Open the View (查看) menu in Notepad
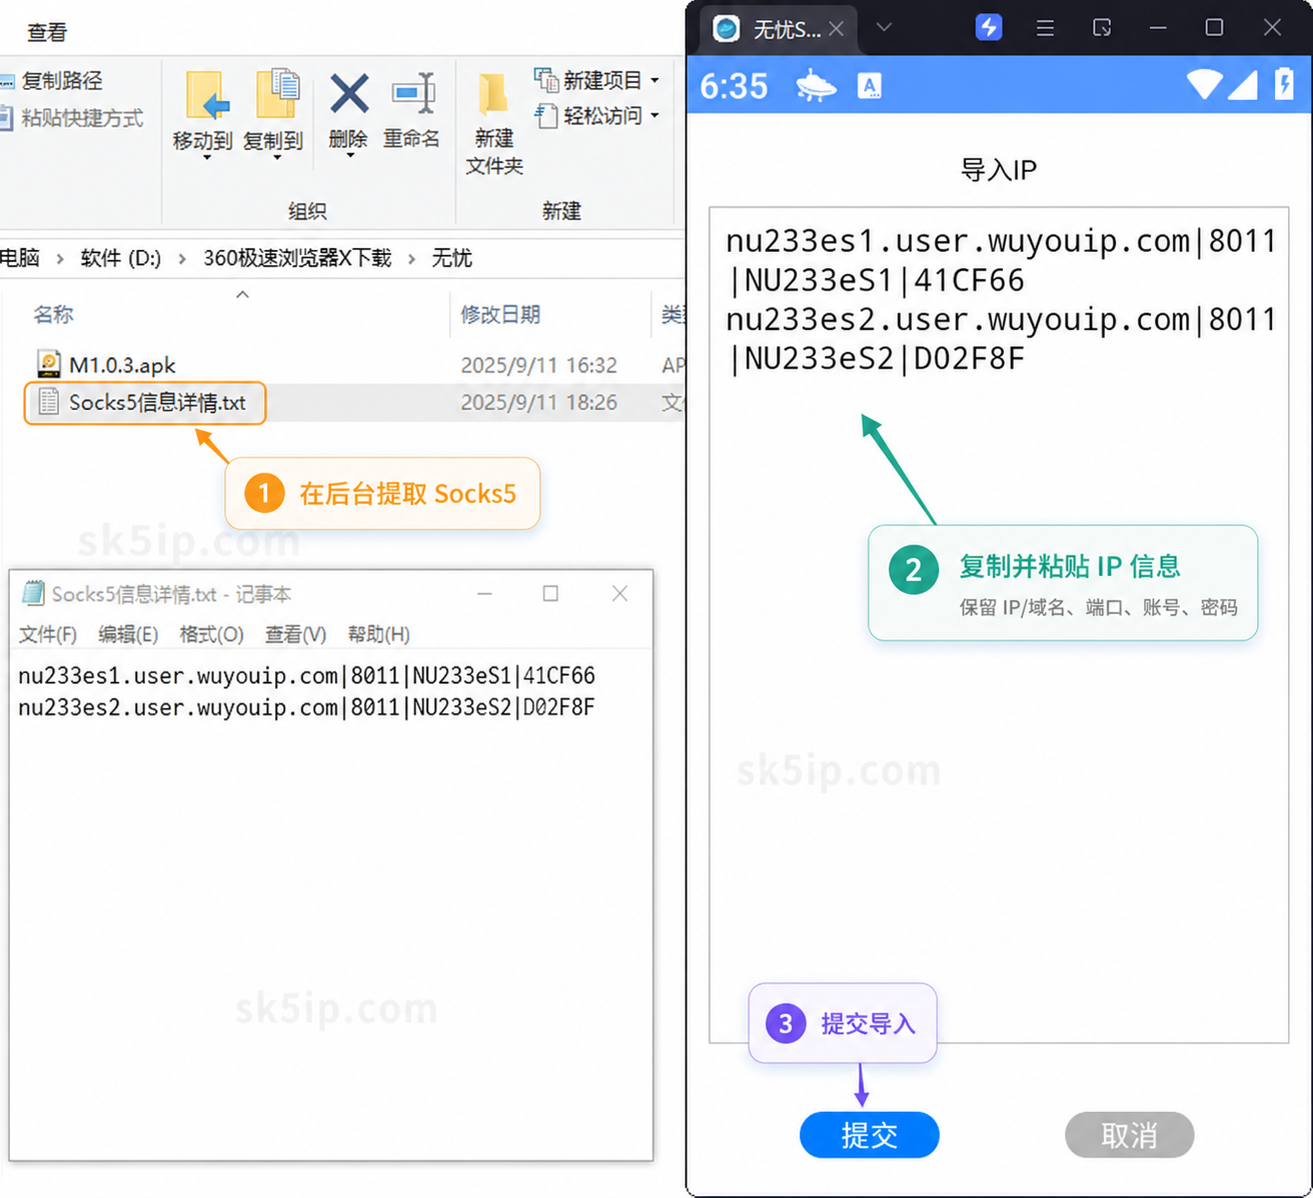The image size is (1313, 1198). point(295,634)
